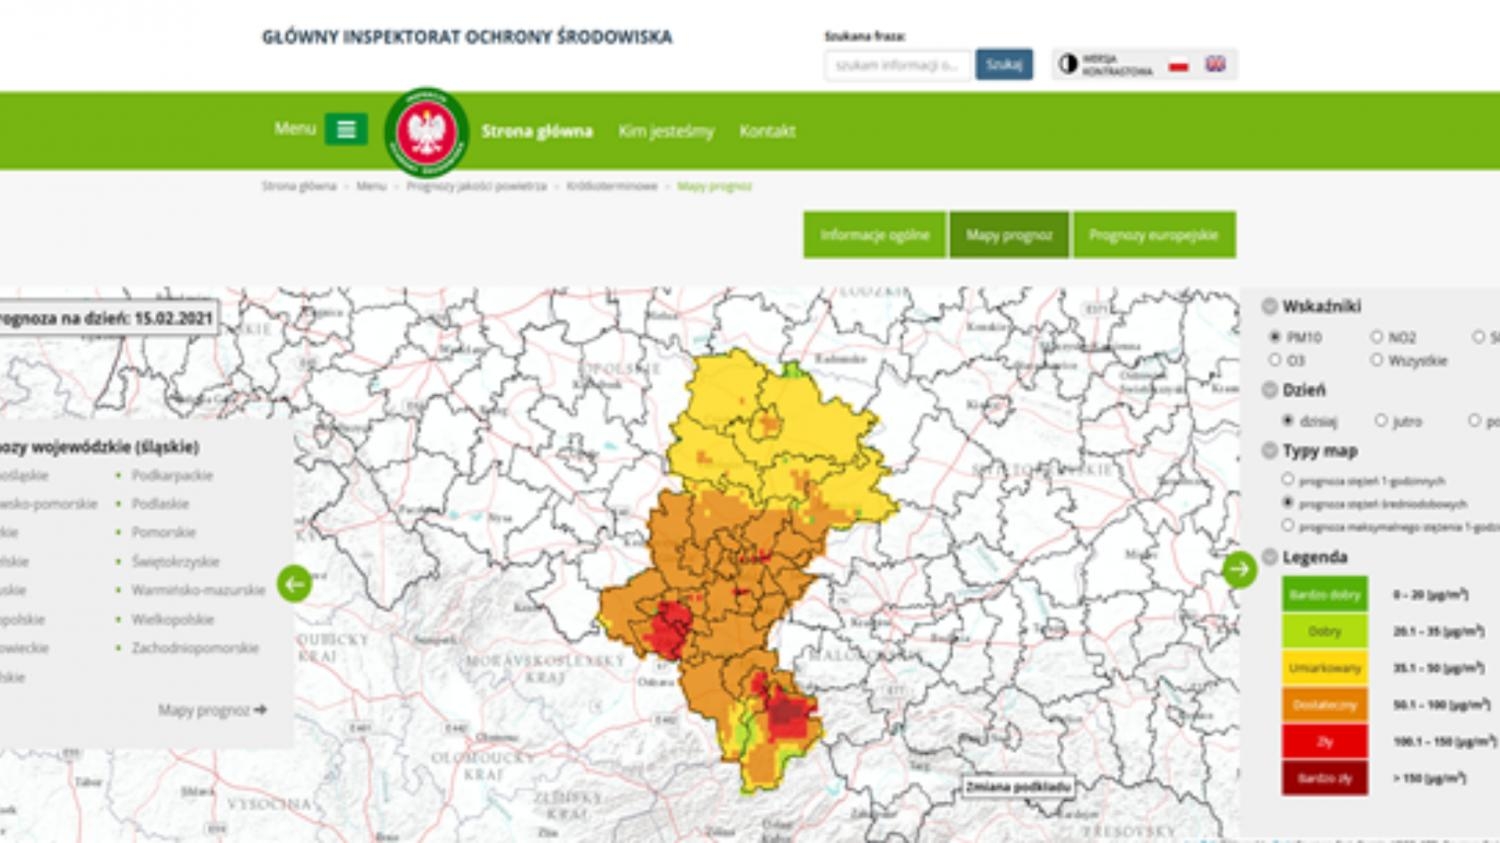Switch language with the British flag
The image size is (1500, 843).
[x=1215, y=64]
